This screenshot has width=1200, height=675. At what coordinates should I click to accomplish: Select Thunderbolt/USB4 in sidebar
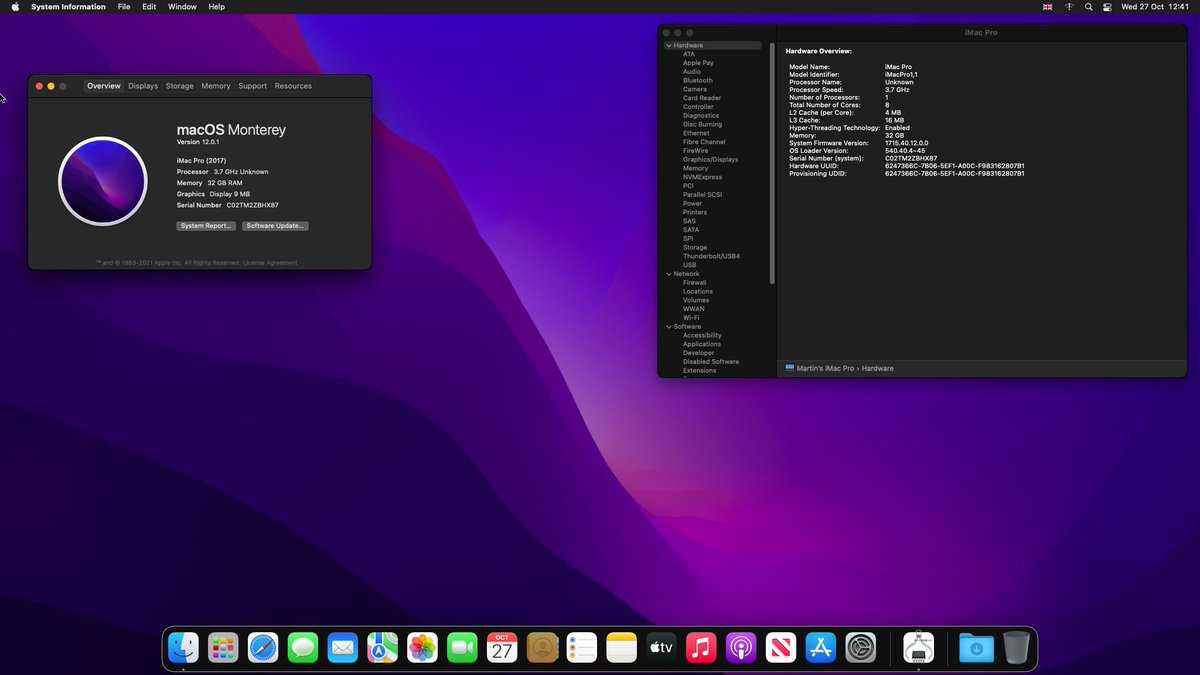pyautogui.click(x=711, y=256)
